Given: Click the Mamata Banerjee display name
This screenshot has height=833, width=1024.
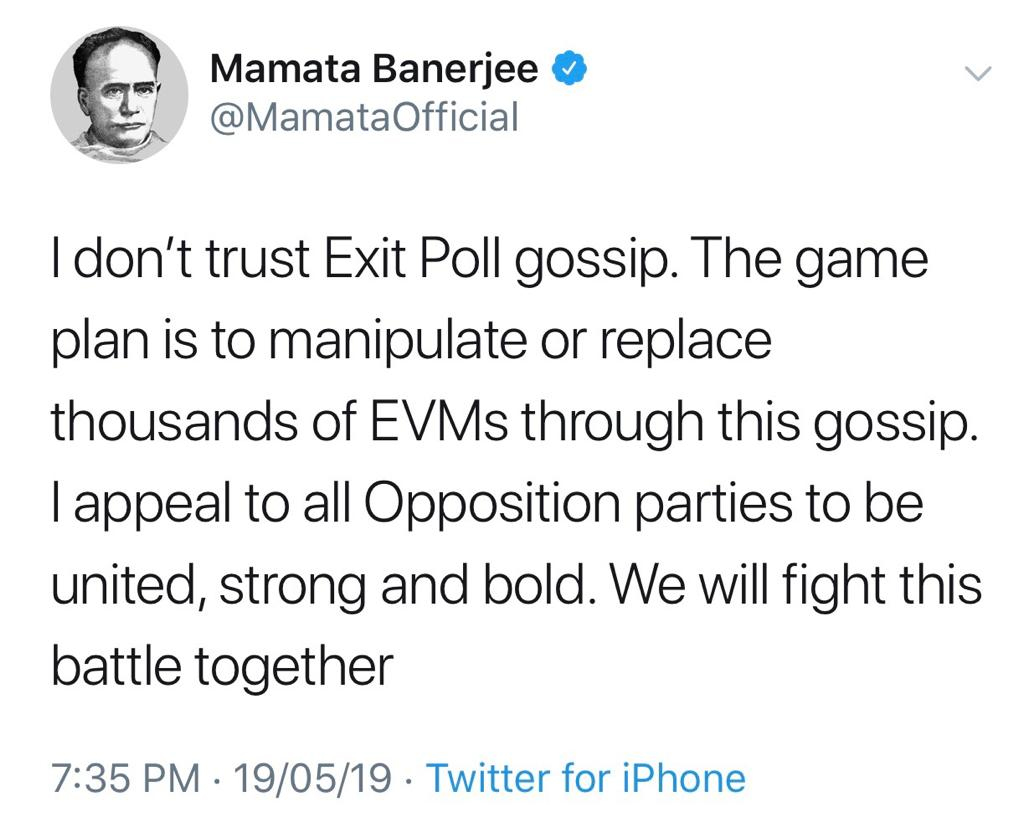Looking at the screenshot, I should point(374,67).
